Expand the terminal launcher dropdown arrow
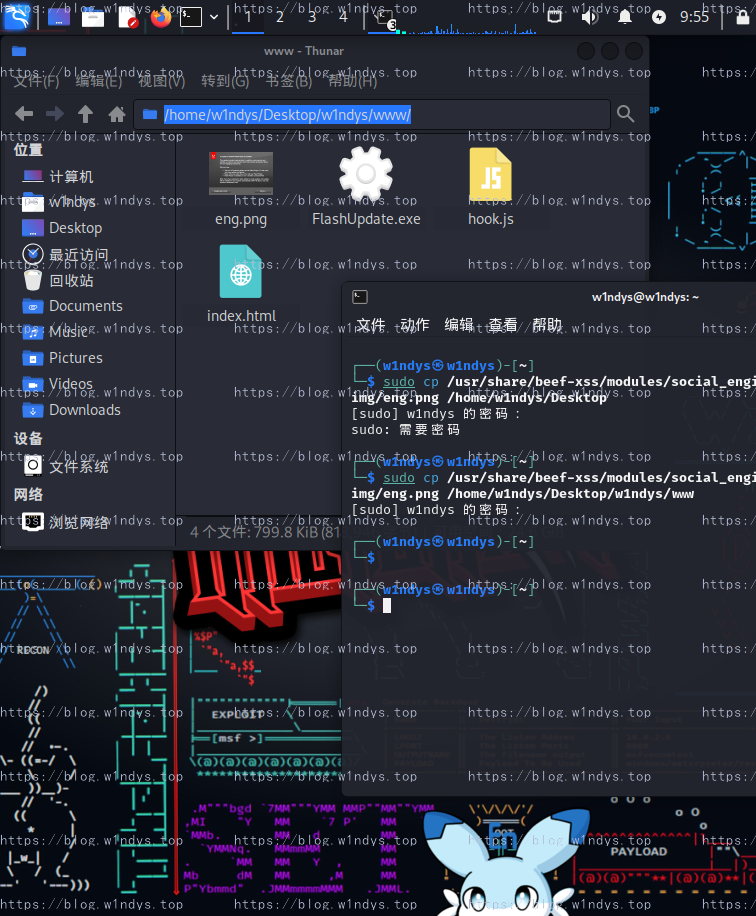The width and height of the screenshot is (756, 916). pos(214,18)
